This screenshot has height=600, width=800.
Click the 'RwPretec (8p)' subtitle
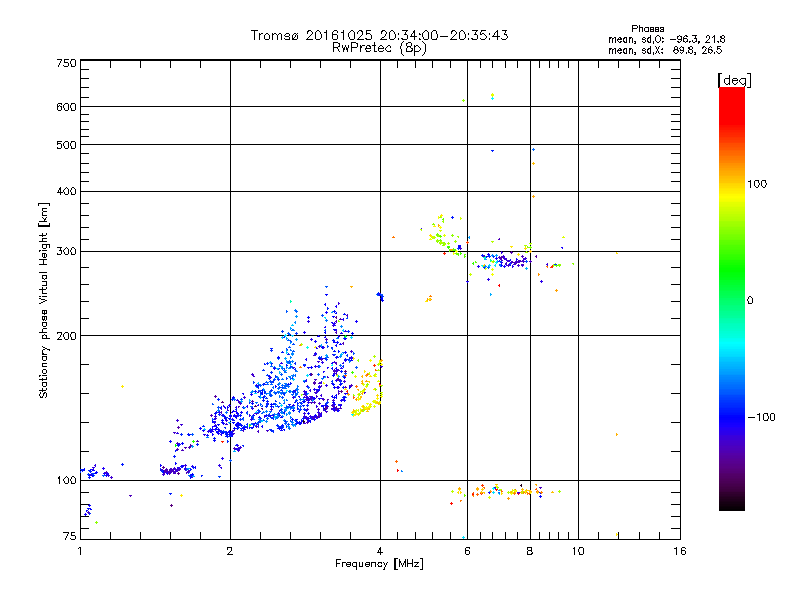click(x=379, y=48)
